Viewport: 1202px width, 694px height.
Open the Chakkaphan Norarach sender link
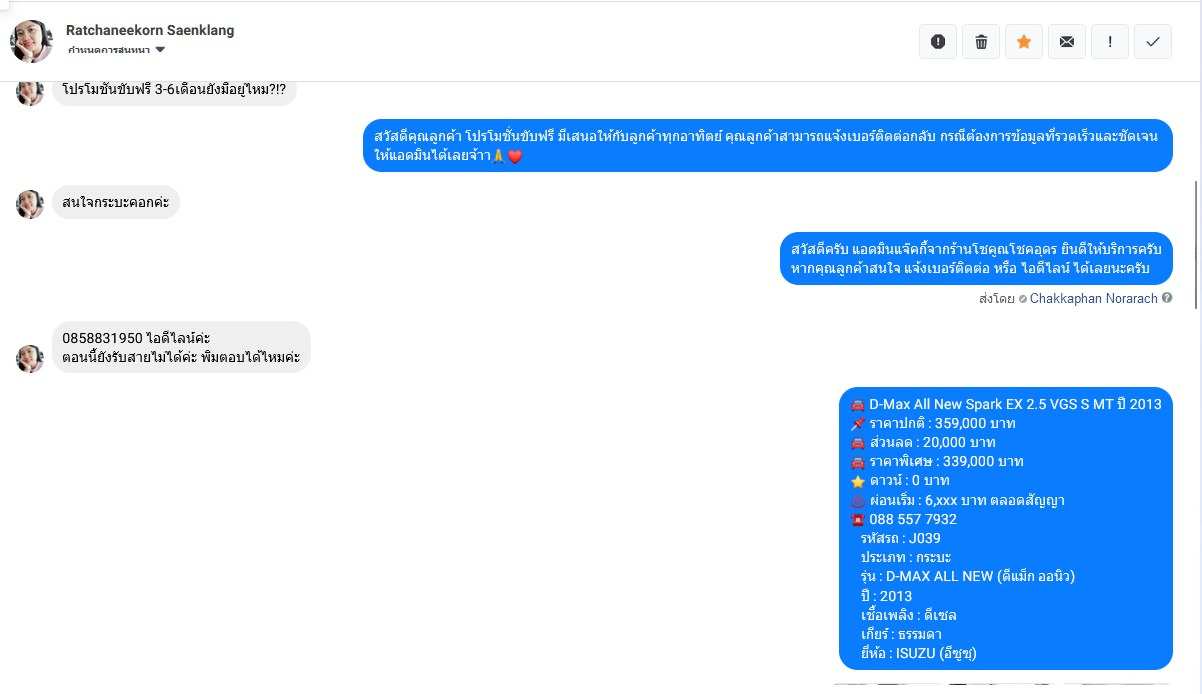(1093, 298)
